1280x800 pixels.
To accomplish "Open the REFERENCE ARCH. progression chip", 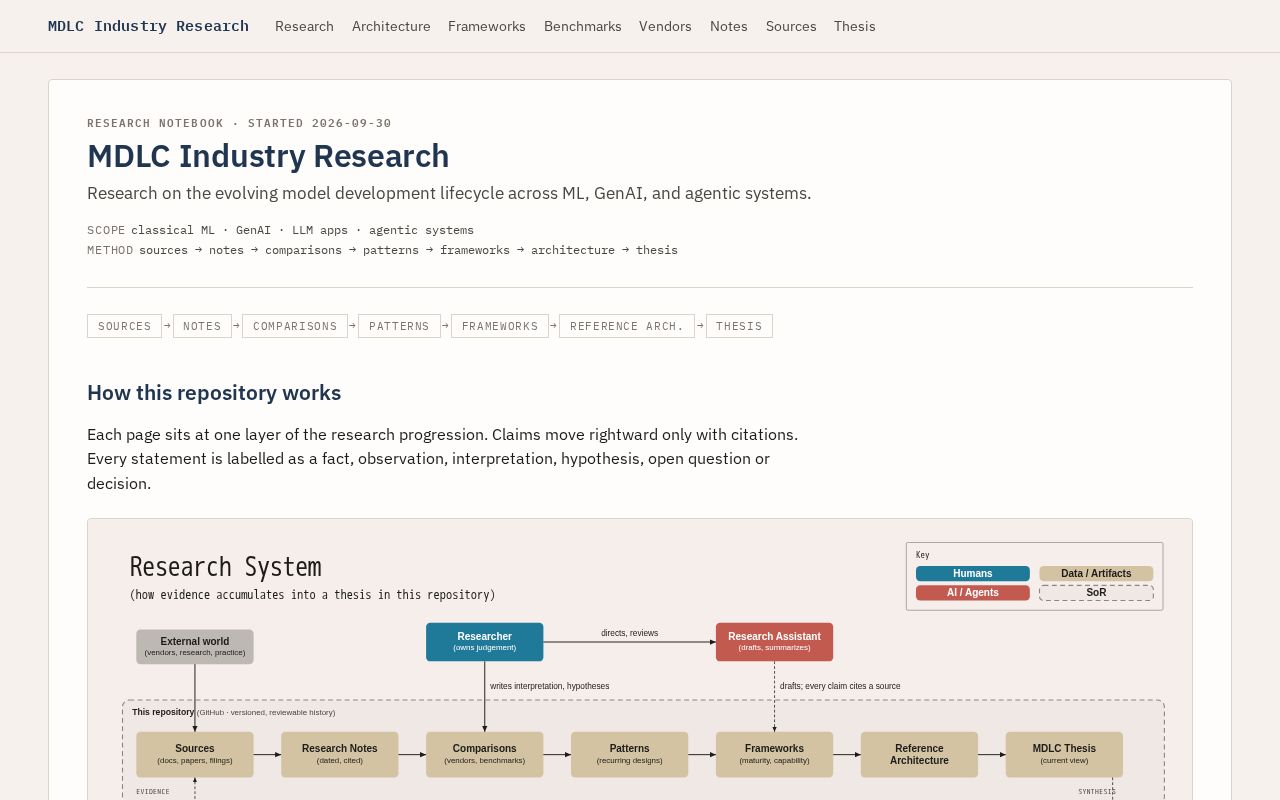I will pyautogui.click(x=627, y=326).
